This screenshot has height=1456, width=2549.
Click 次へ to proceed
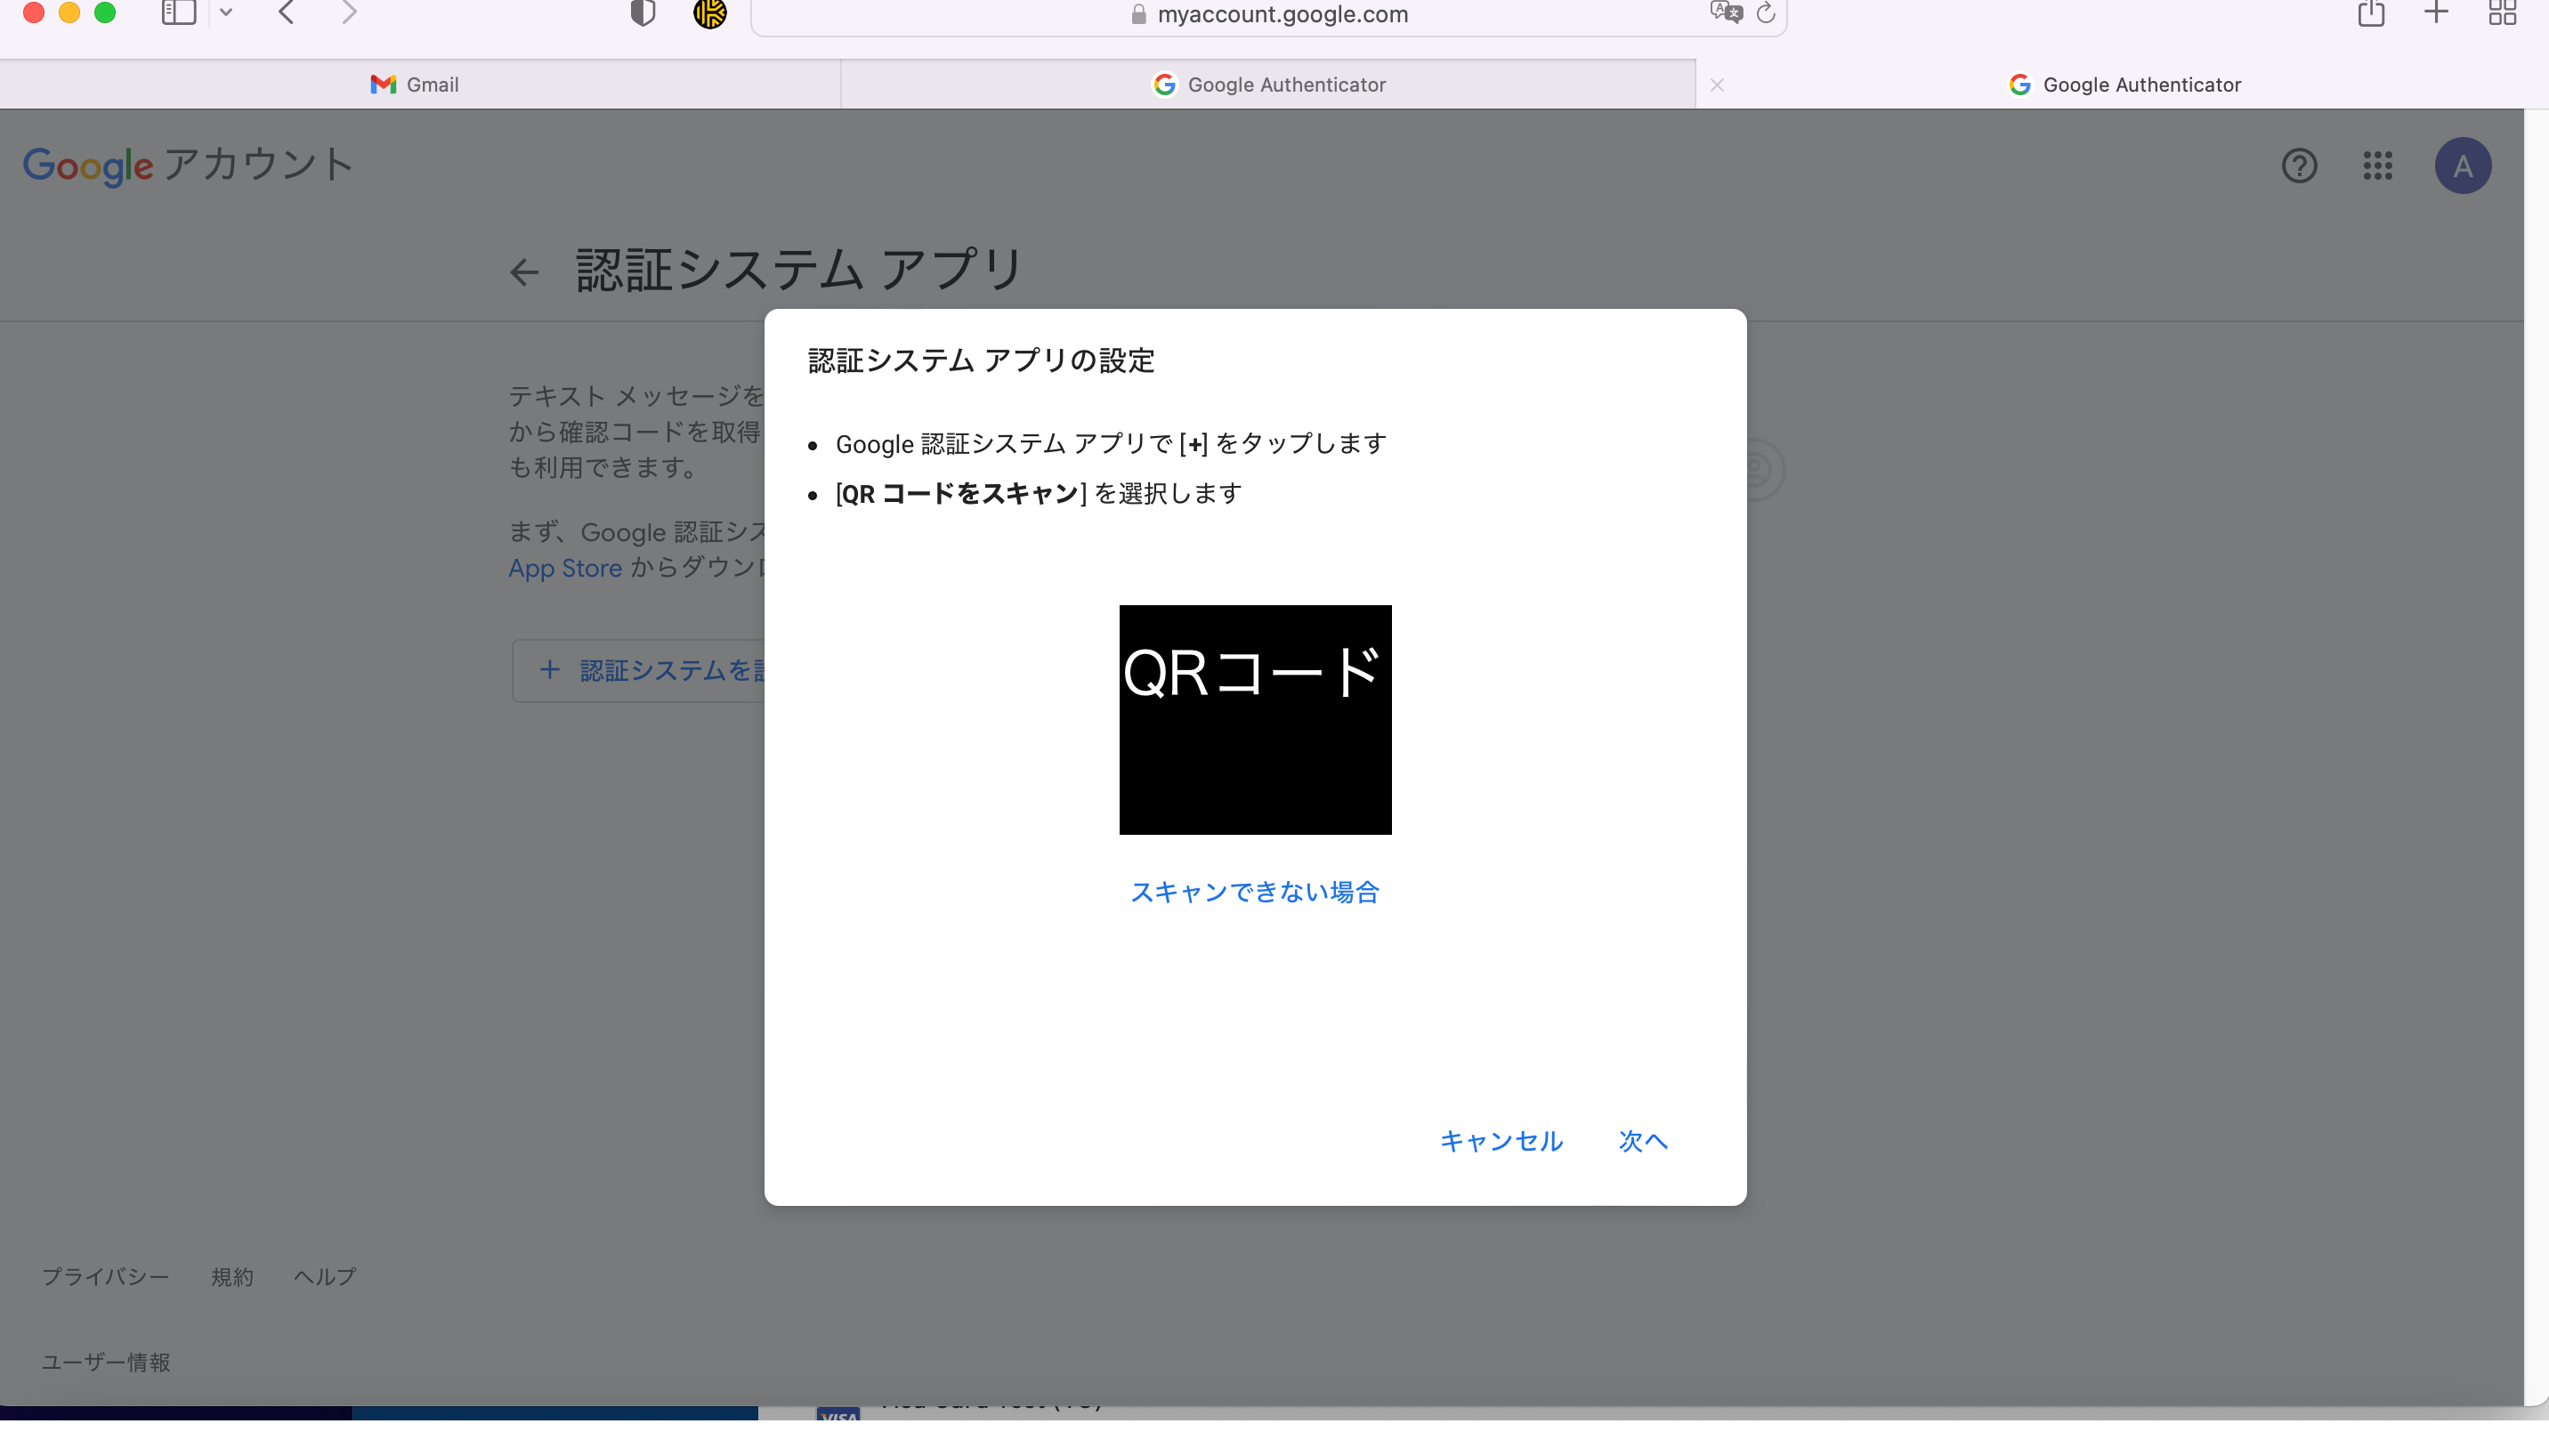[1643, 1141]
